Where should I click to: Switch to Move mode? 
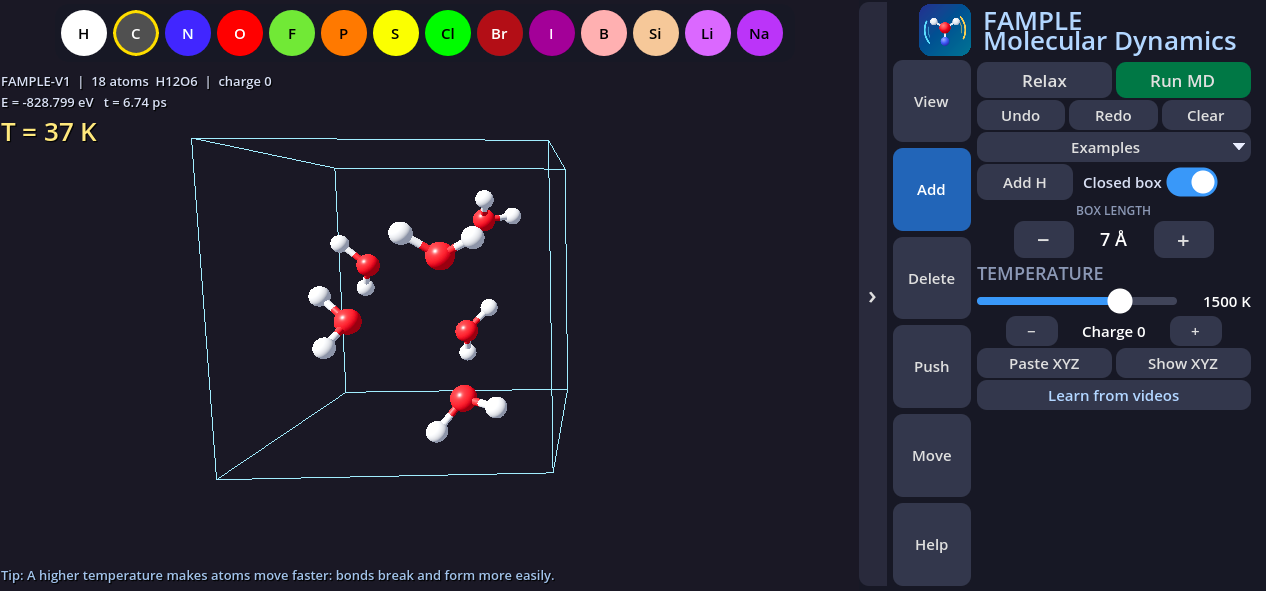pyautogui.click(x=931, y=455)
